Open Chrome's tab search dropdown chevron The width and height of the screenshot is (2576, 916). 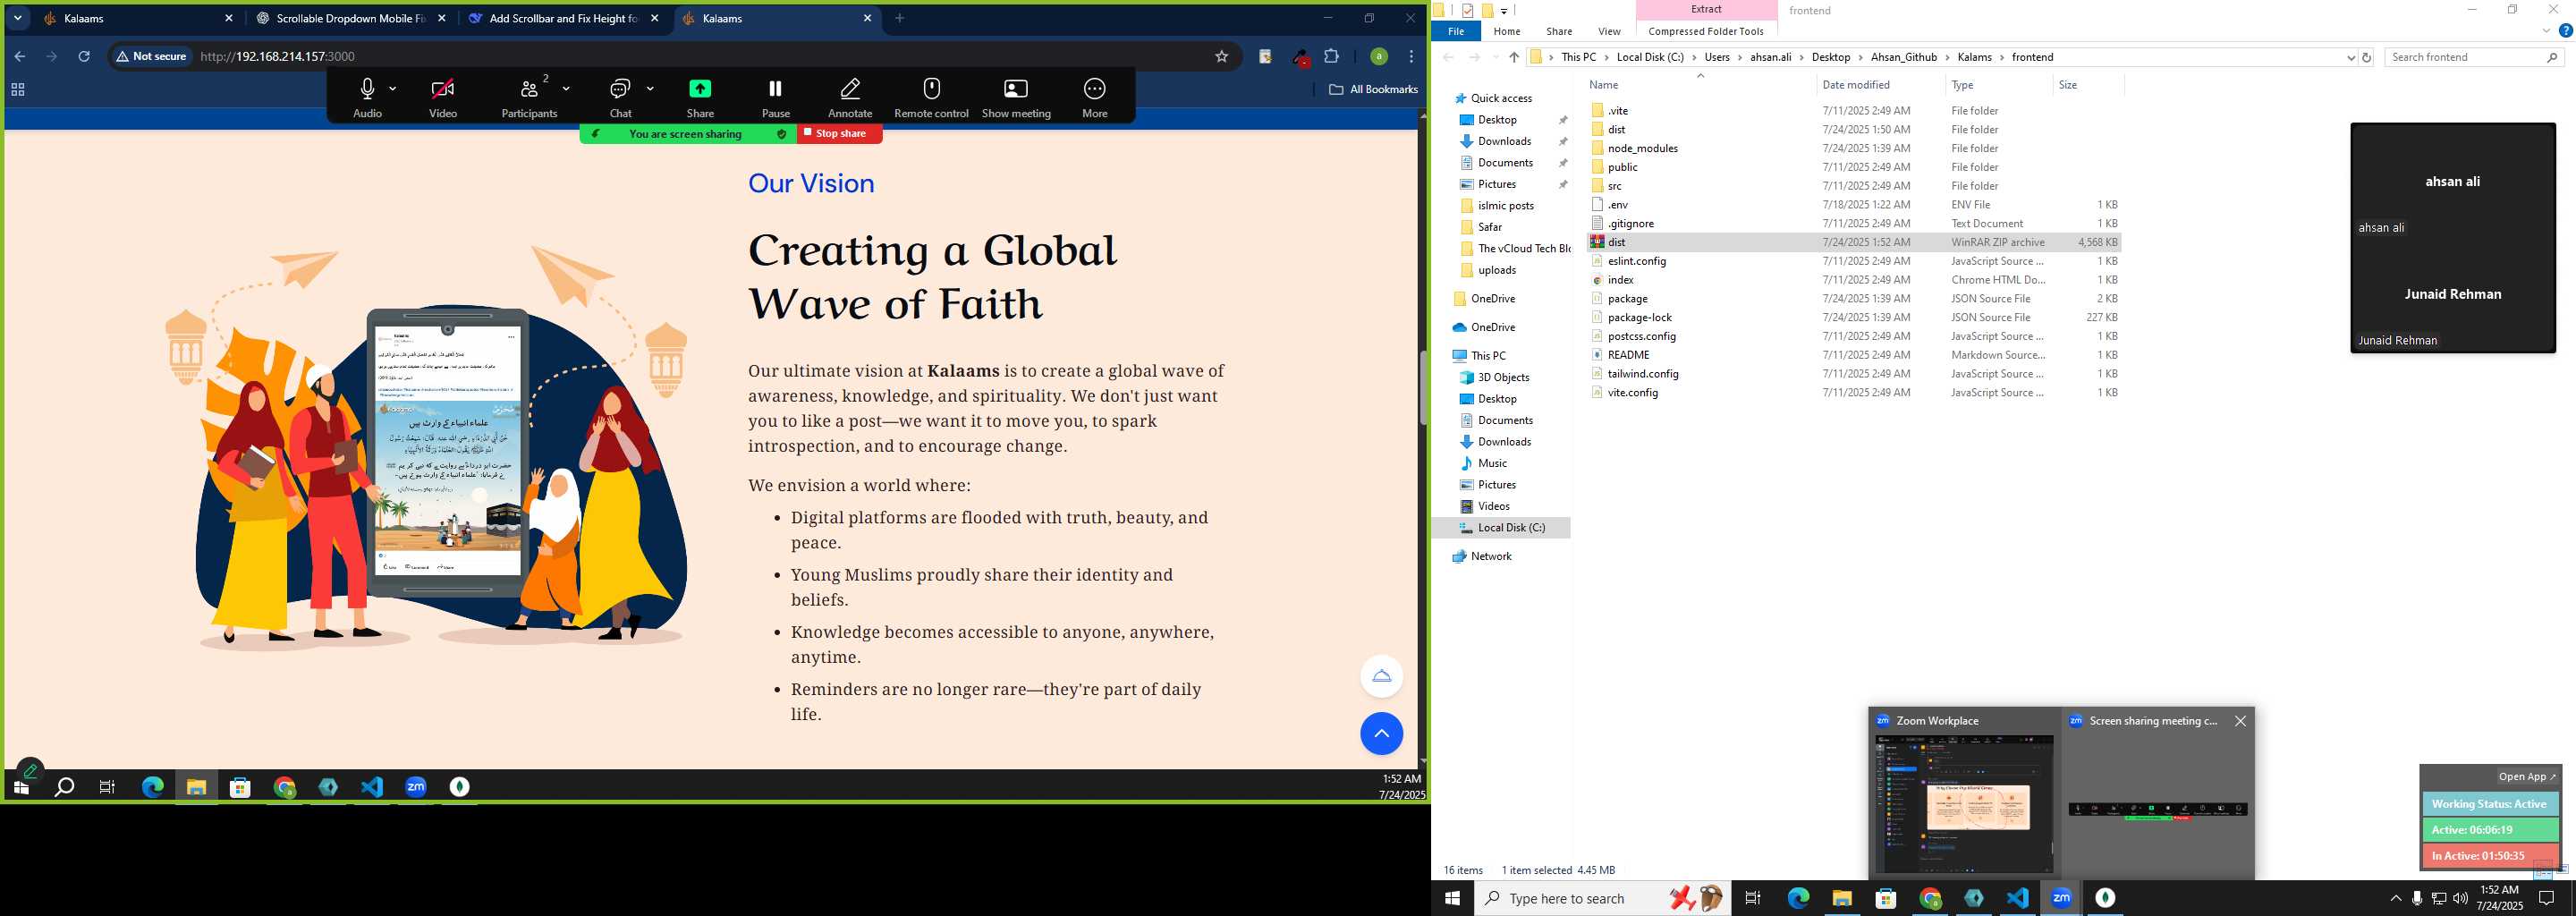click(x=17, y=18)
